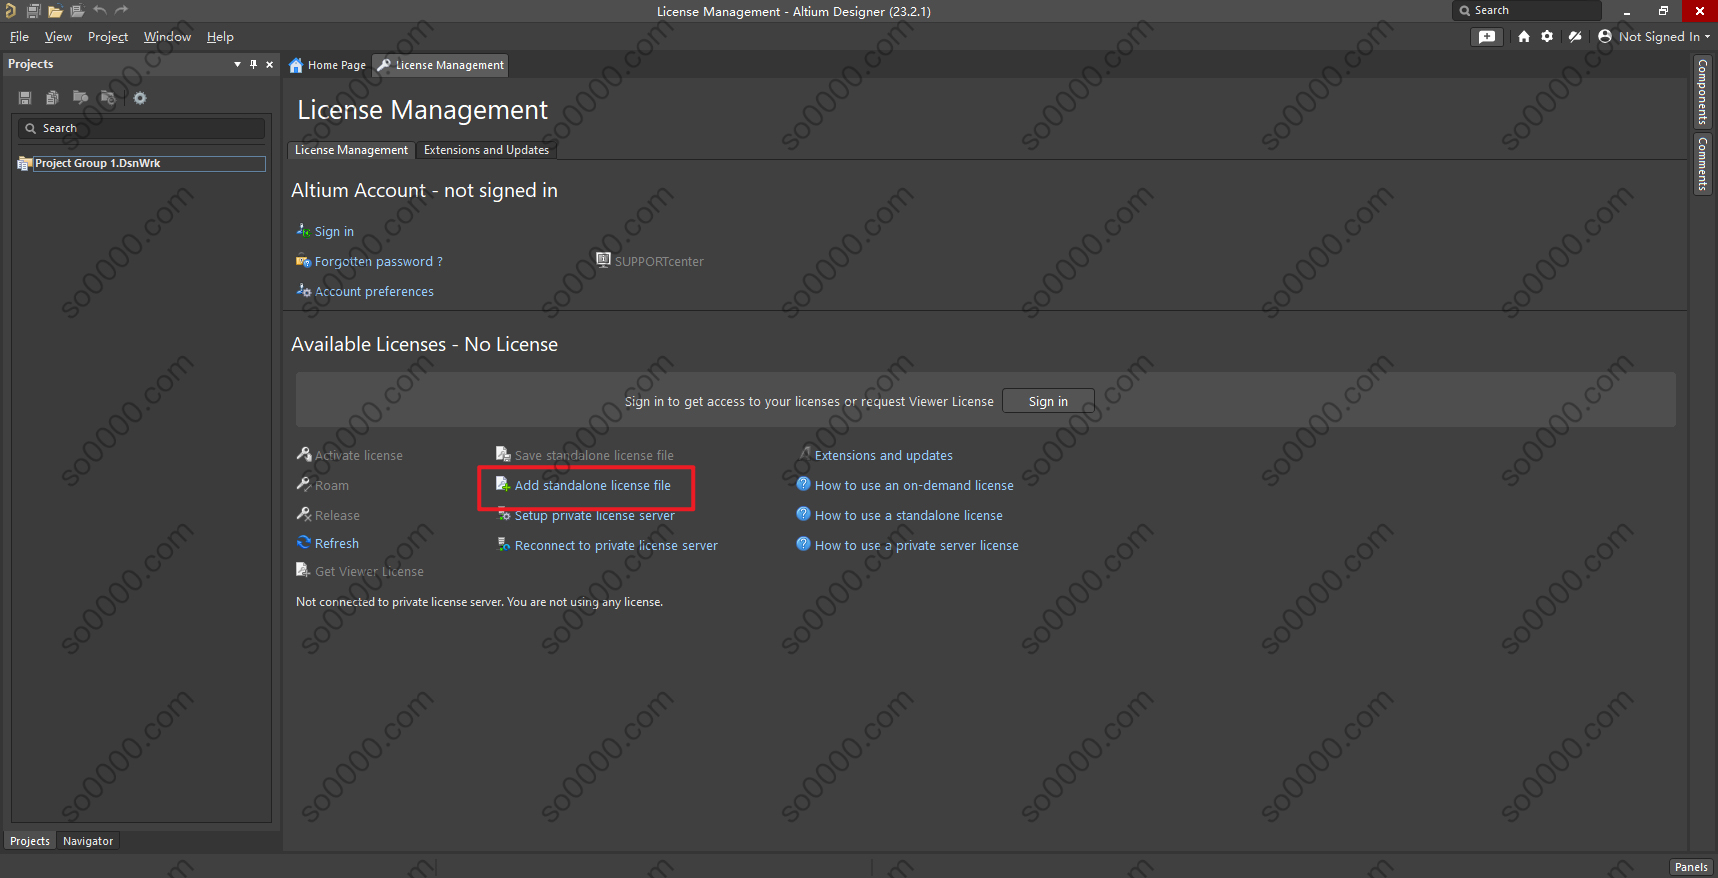Click Save standalone license file
Image resolution: width=1718 pixels, height=878 pixels.
594,455
